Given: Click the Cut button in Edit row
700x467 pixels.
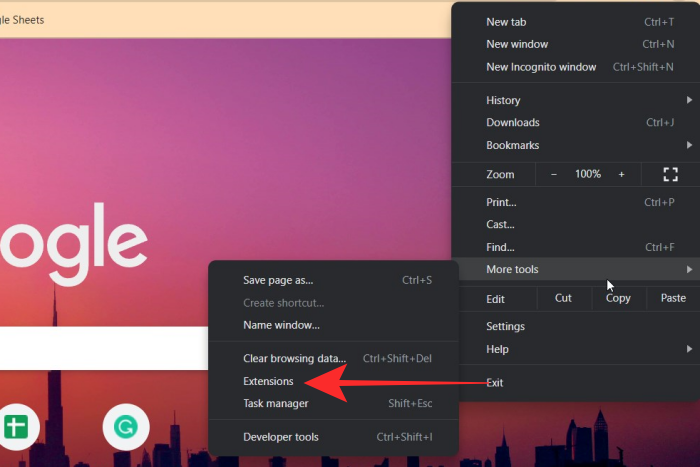Looking at the screenshot, I should click(563, 298).
